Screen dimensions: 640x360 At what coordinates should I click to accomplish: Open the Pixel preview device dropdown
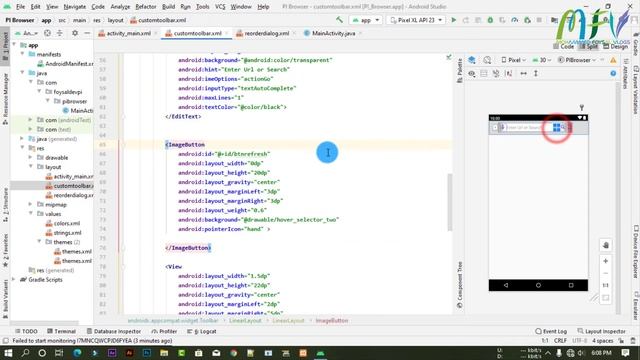[513, 60]
